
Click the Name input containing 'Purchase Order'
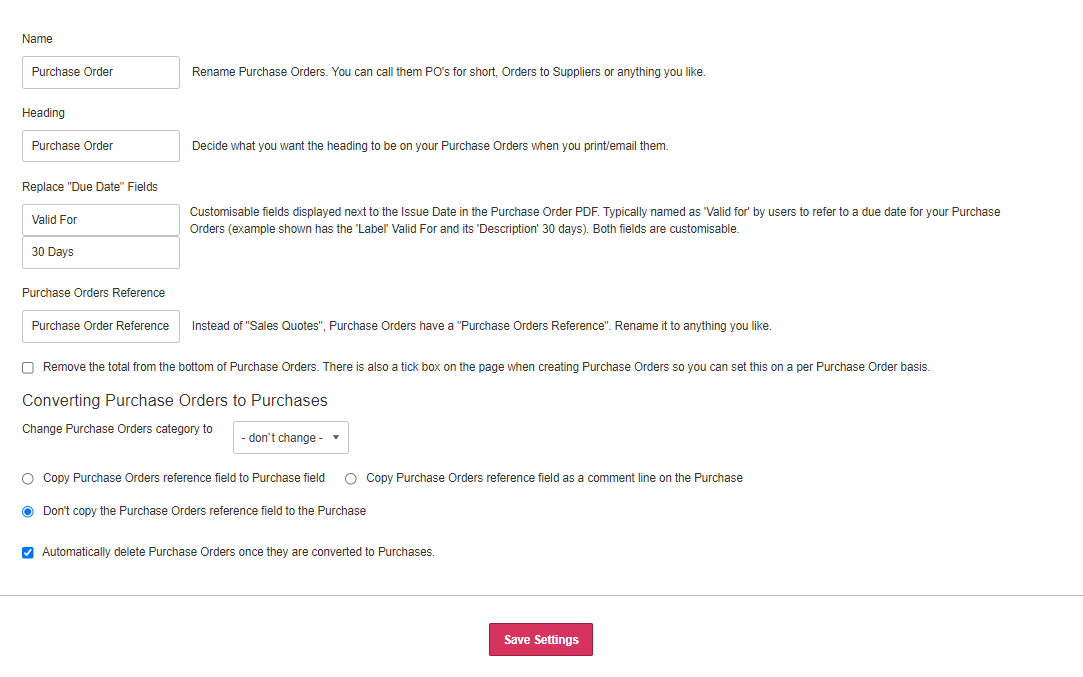tap(100, 72)
